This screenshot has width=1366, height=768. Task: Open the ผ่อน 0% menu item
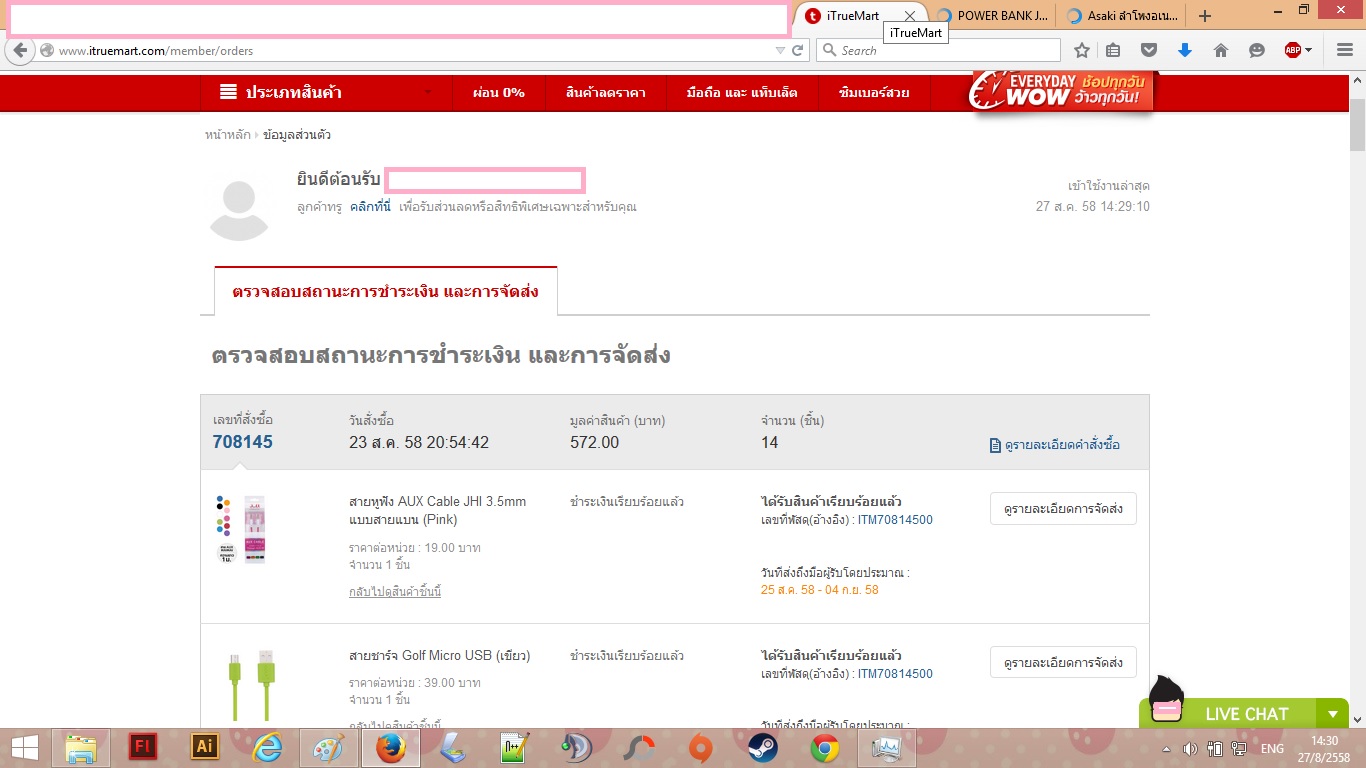pos(499,92)
